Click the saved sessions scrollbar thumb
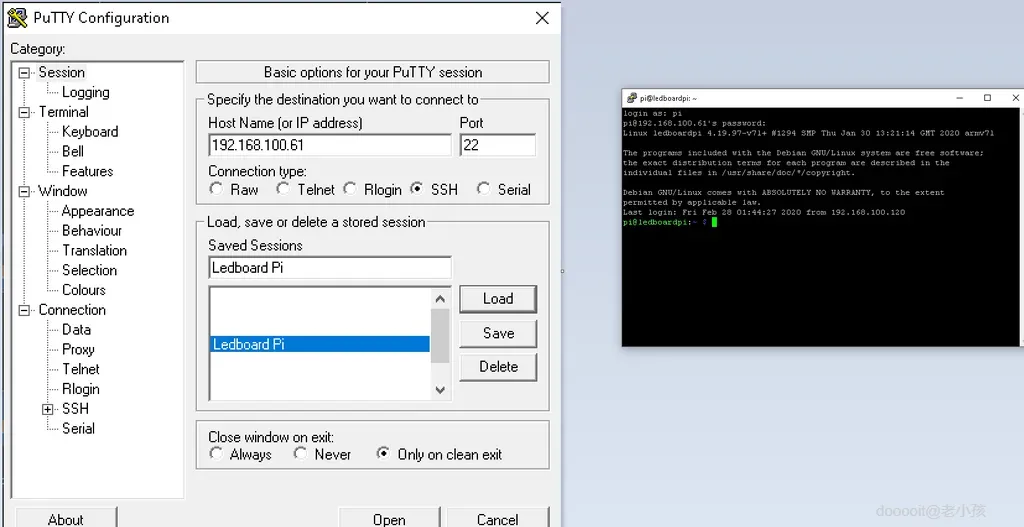 coord(440,336)
